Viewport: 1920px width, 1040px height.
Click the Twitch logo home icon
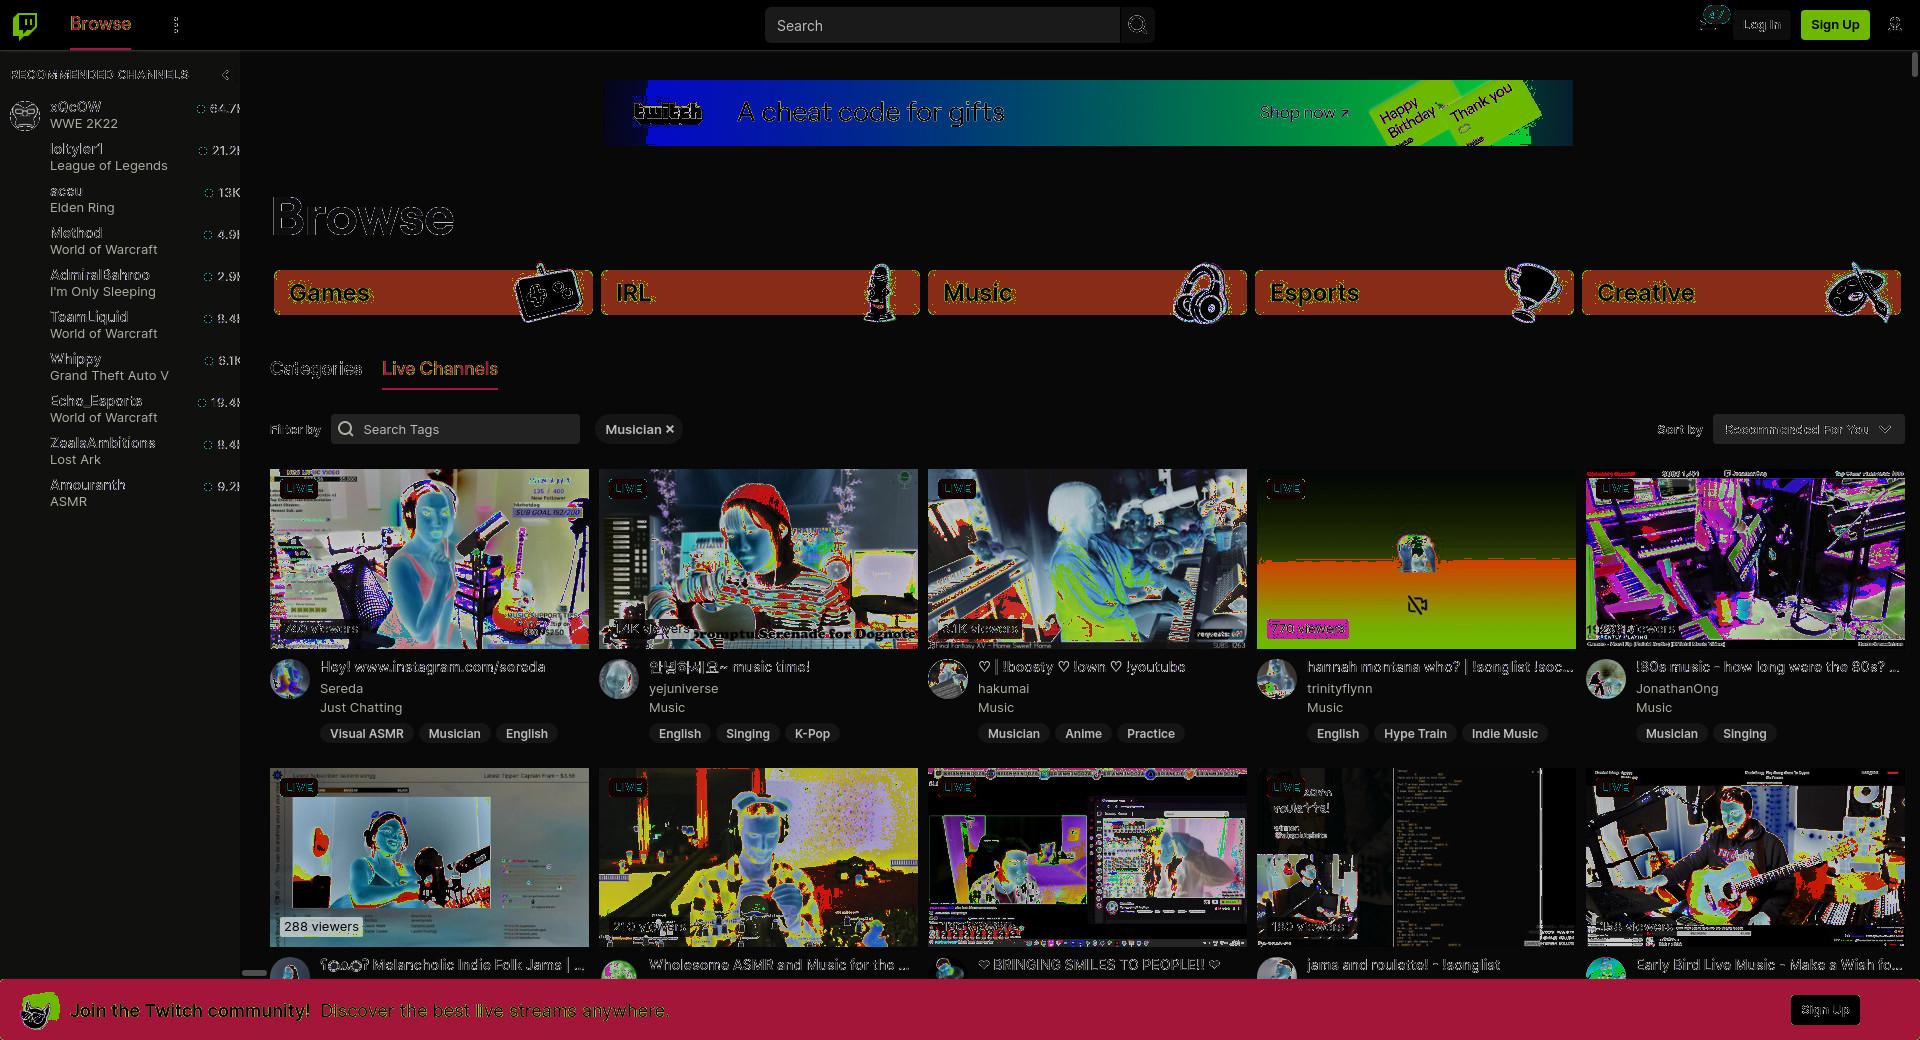[25, 25]
